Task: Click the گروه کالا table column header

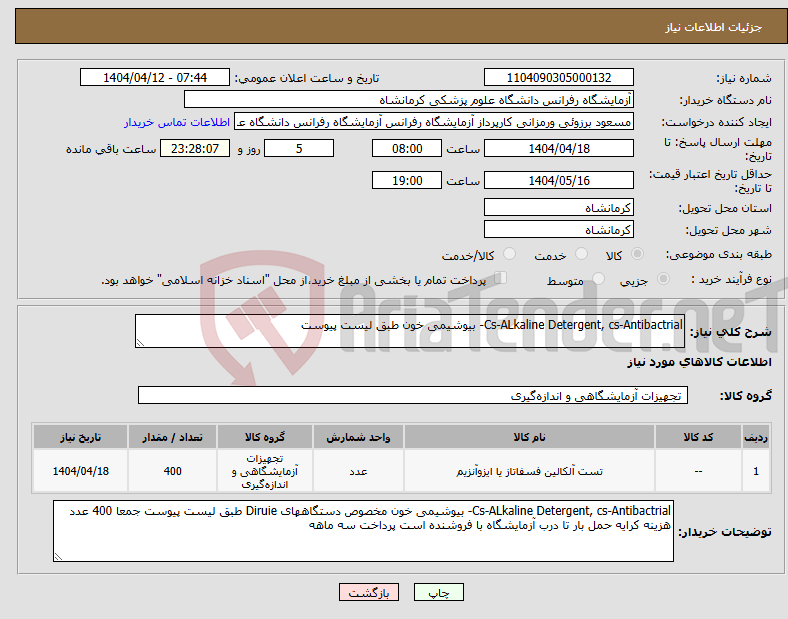Action: (265, 437)
